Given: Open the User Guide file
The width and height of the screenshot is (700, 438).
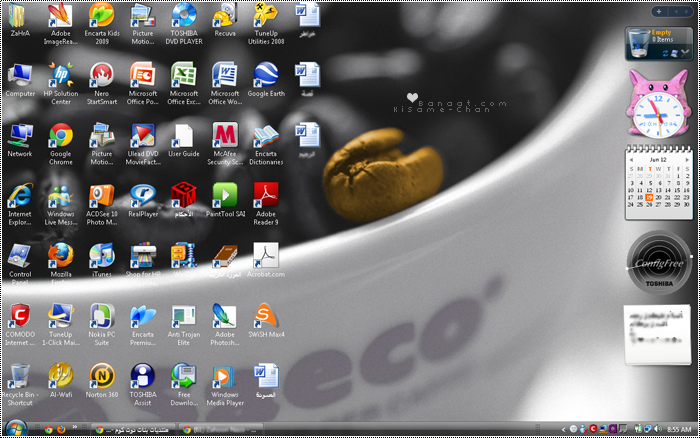Looking at the screenshot, I should pyautogui.click(x=184, y=136).
